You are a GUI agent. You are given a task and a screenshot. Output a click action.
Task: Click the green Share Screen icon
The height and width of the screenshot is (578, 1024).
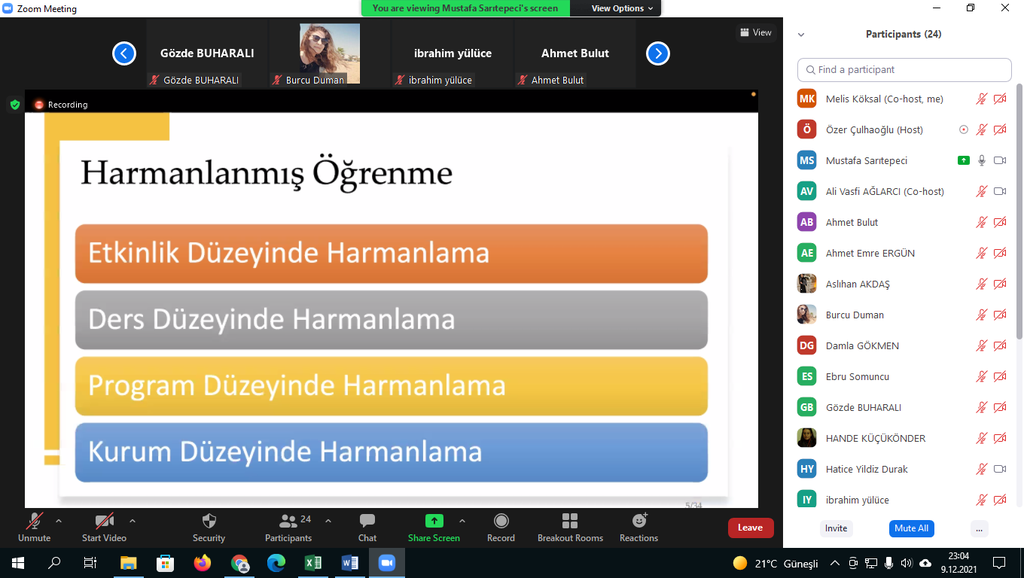click(x=433, y=522)
